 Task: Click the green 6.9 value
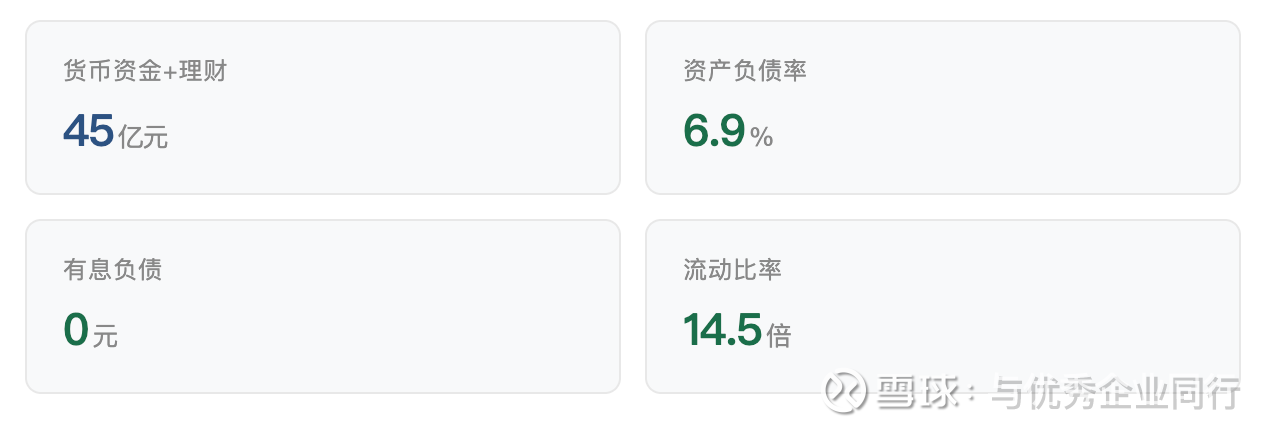tap(714, 131)
